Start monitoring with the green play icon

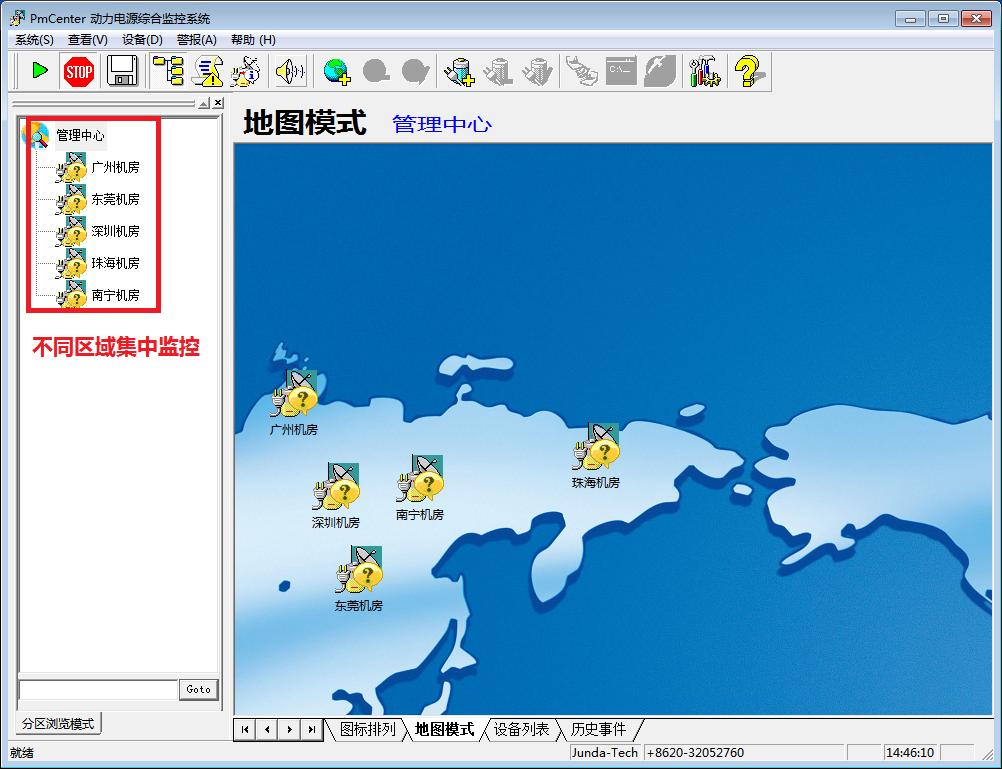pyautogui.click(x=40, y=70)
